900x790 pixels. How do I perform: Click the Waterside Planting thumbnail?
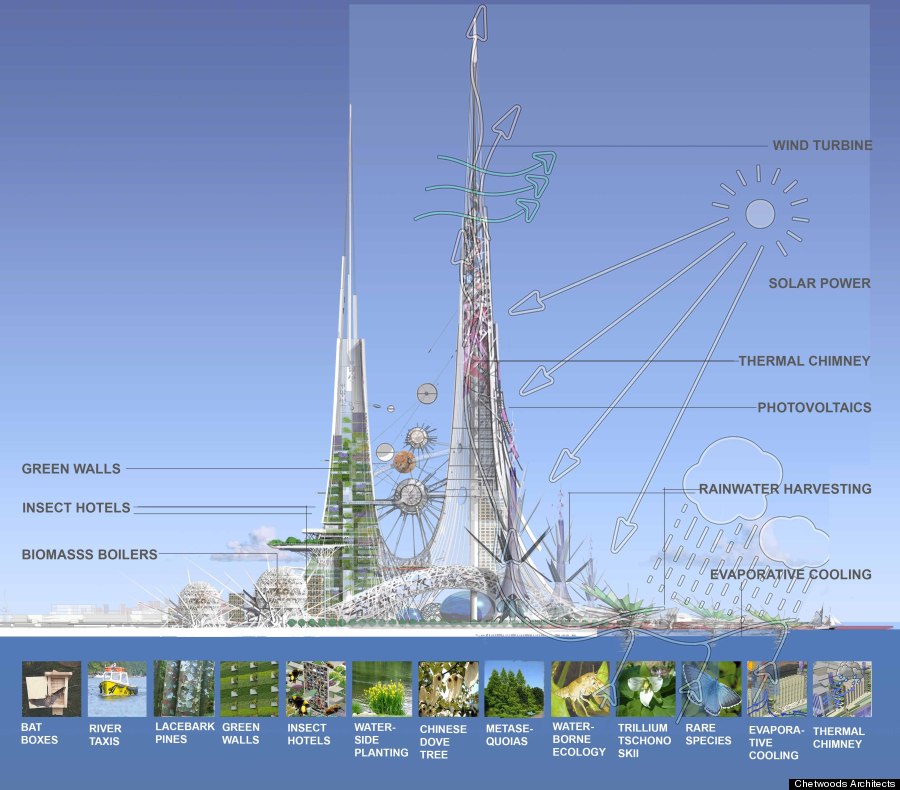pyautogui.click(x=382, y=688)
